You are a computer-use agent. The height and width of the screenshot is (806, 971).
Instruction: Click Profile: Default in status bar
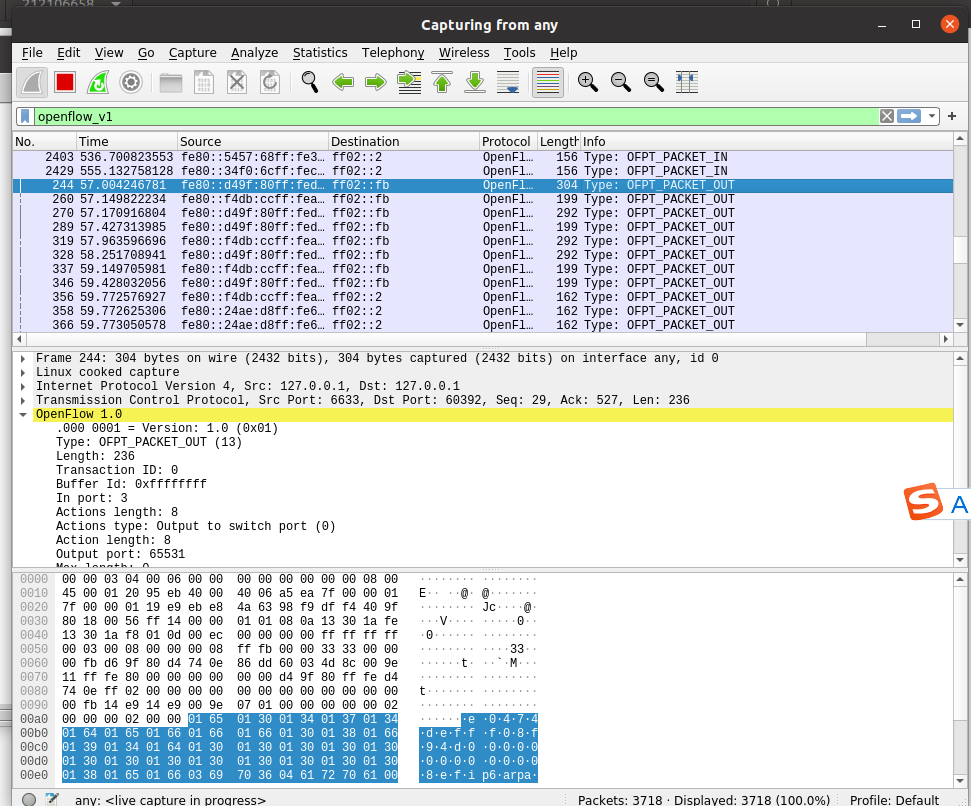tap(894, 800)
